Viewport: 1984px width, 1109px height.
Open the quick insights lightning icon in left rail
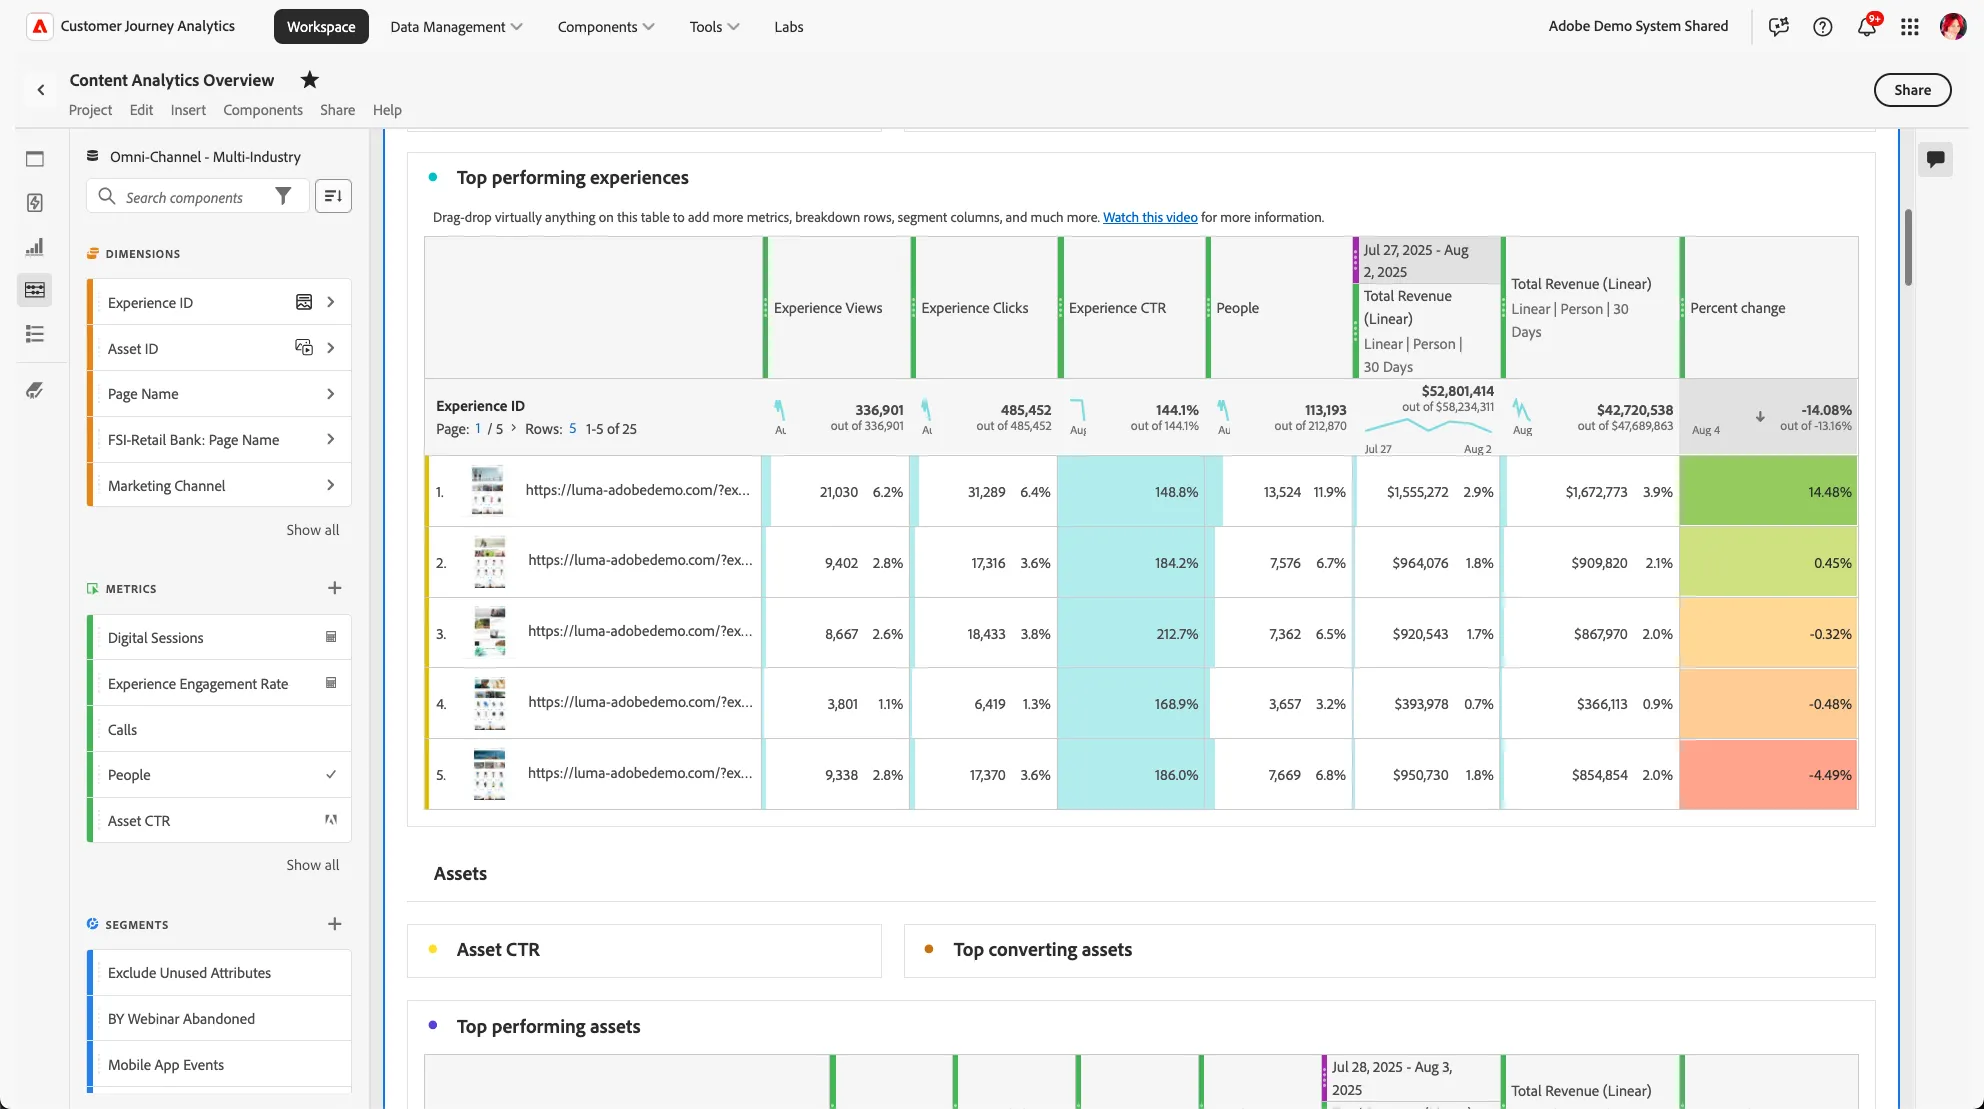pyautogui.click(x=35, y=203)
